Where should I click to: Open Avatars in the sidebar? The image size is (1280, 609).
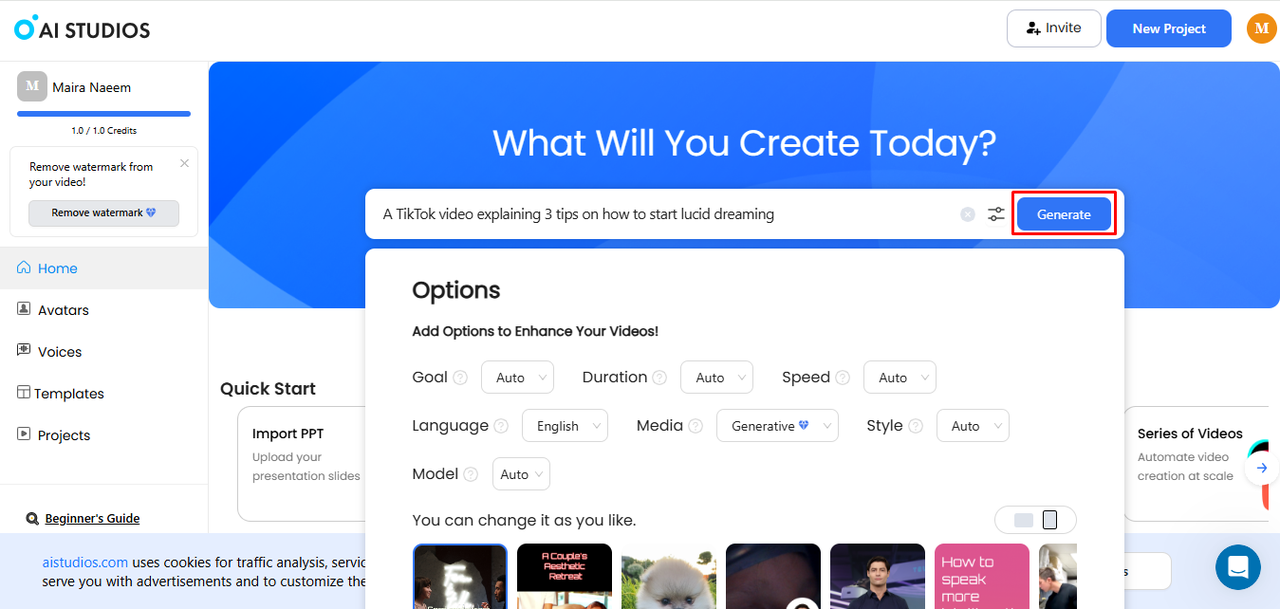tap(104, 310)
